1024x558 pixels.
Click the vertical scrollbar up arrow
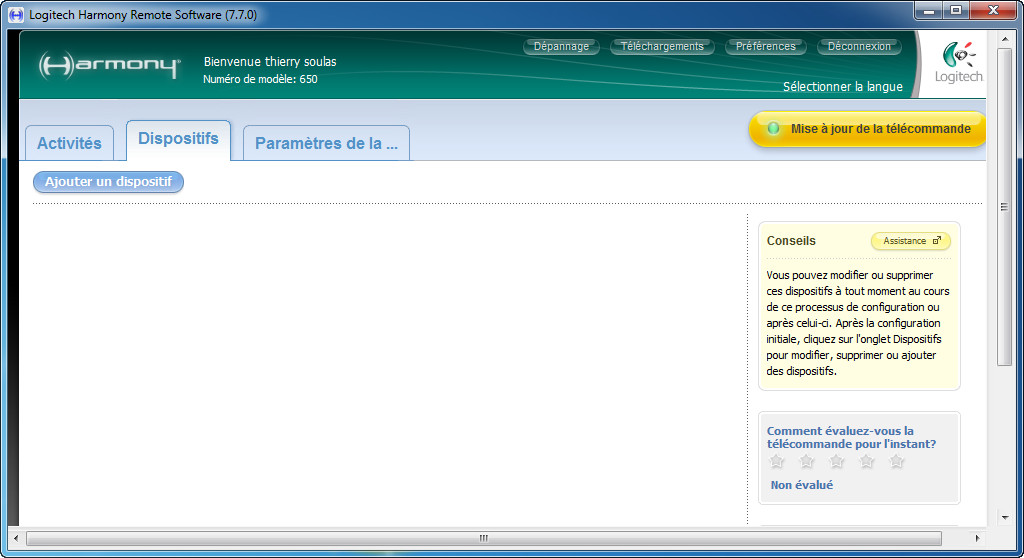(1004, 39)
